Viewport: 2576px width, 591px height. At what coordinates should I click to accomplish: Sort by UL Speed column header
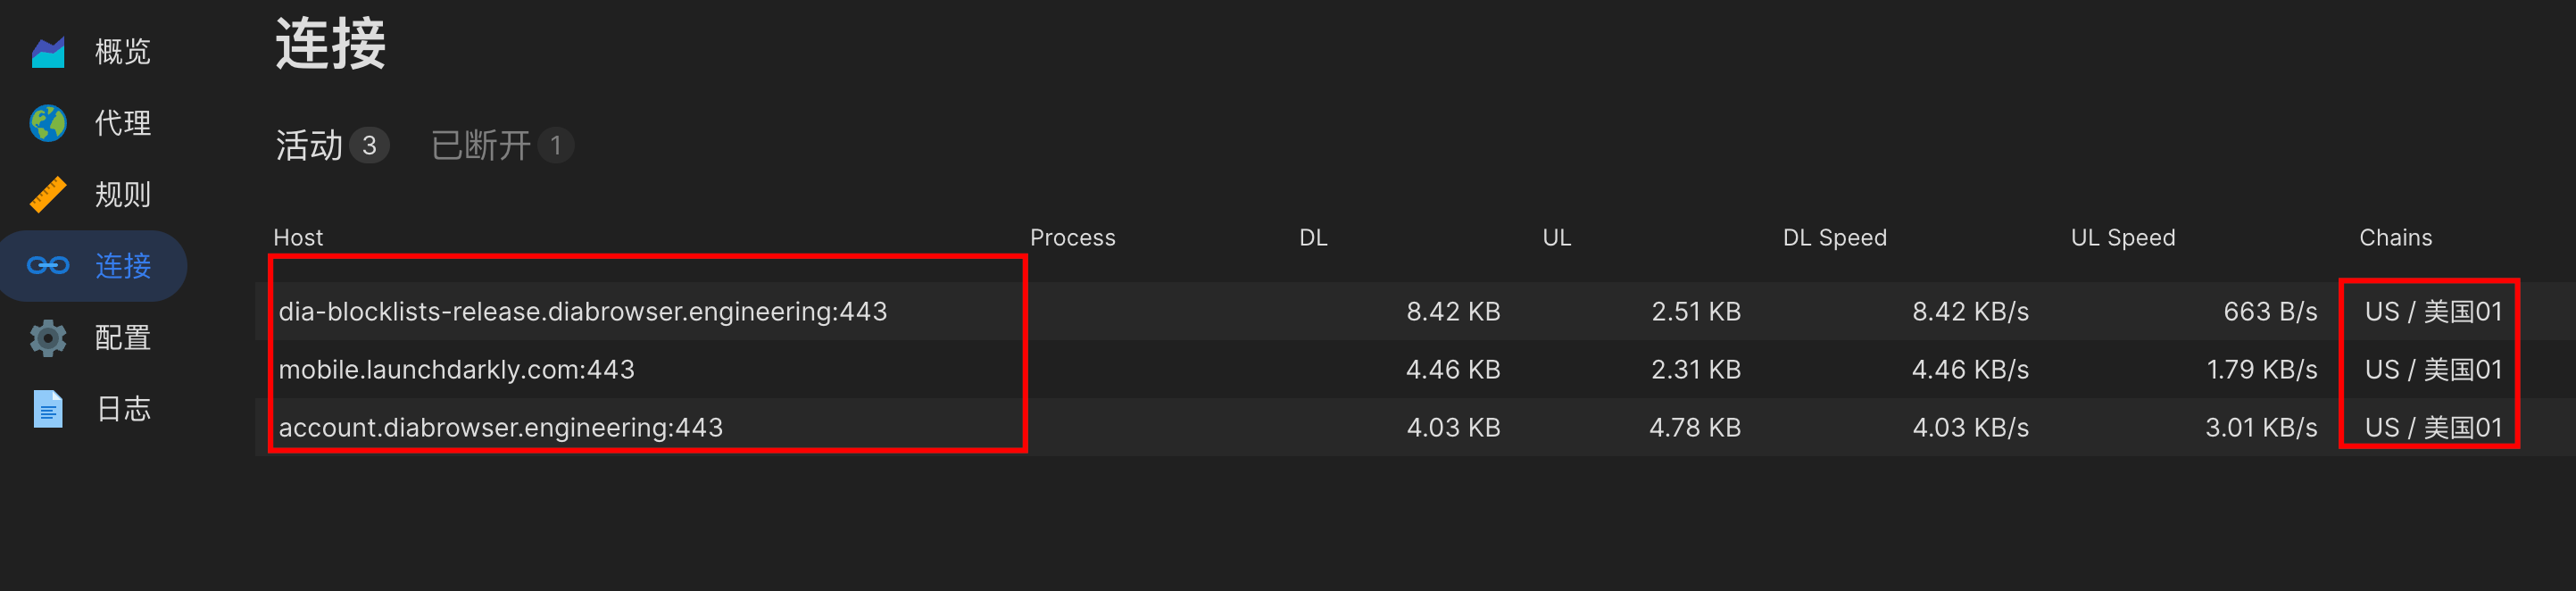click(x=2122, y=238)
